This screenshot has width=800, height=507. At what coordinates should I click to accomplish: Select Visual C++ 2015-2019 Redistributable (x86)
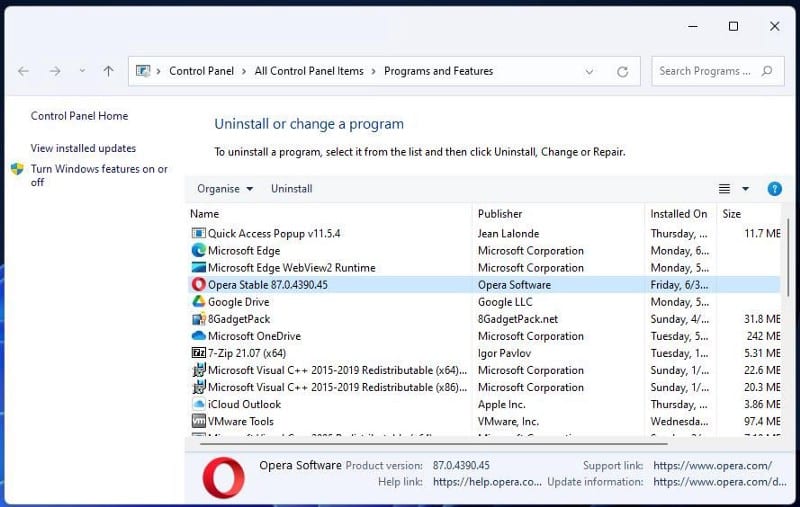pos(337,387)
